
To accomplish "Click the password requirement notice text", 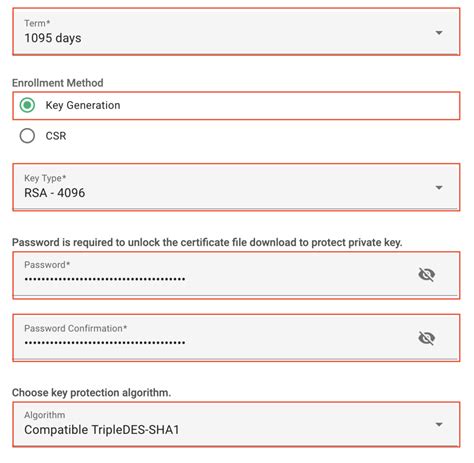I will tap(207, 242).
